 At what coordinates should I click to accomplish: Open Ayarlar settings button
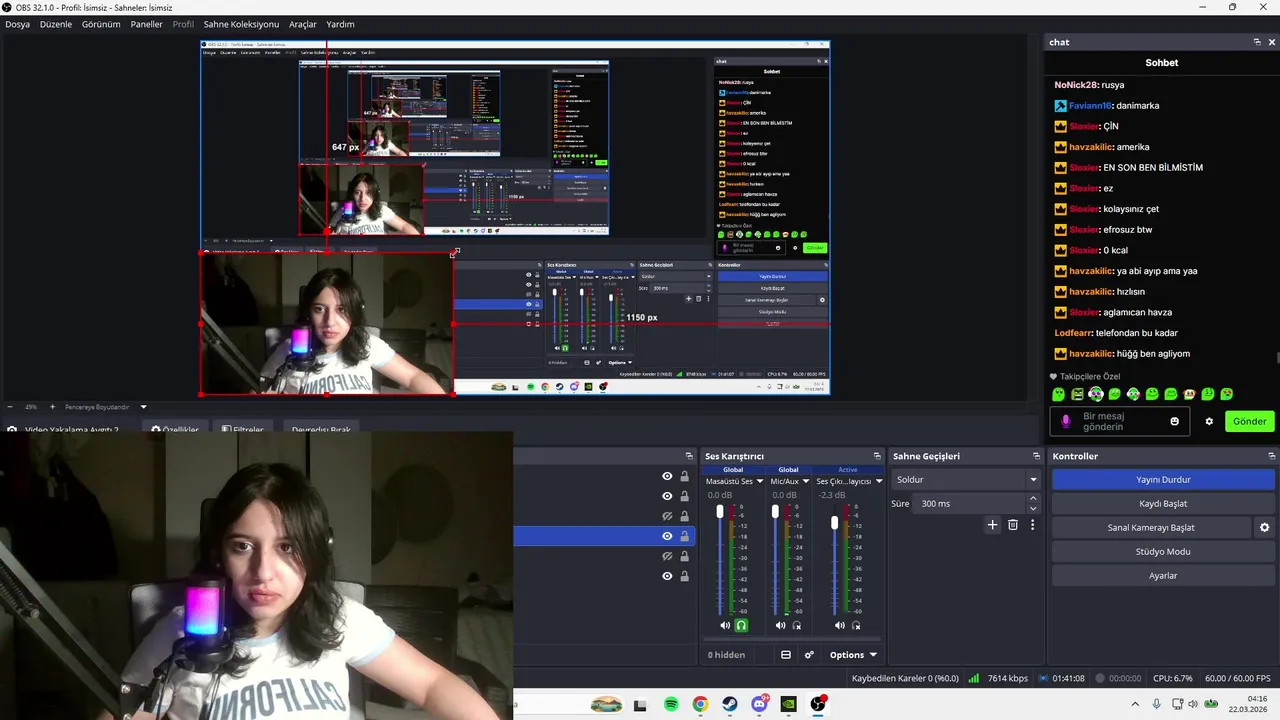[x=1163, y=576]
